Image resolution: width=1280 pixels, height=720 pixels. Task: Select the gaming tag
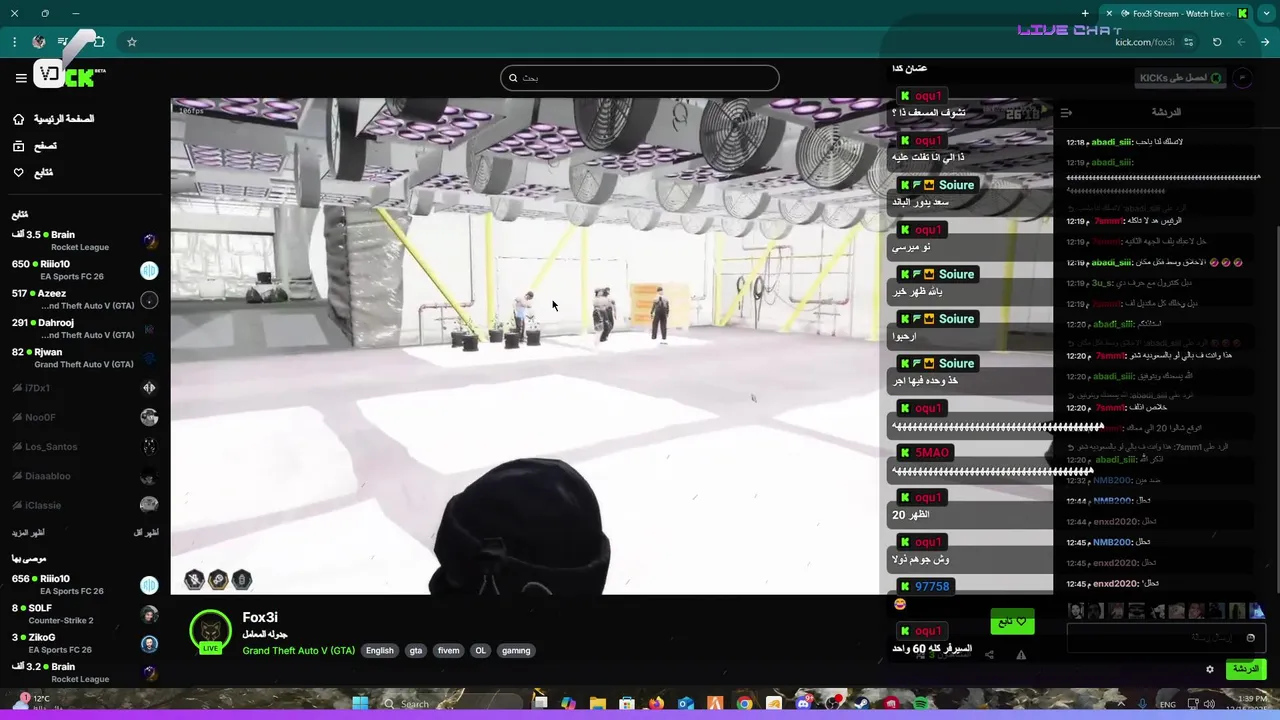[516, 651]
